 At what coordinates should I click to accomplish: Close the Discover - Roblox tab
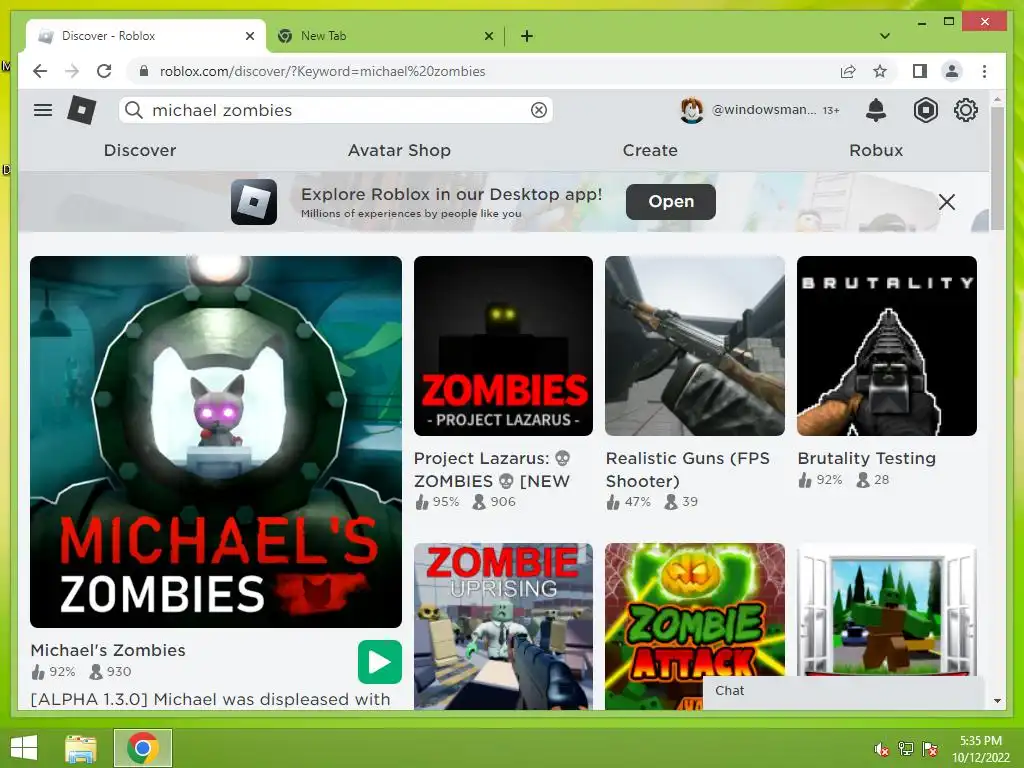(249, 36)
